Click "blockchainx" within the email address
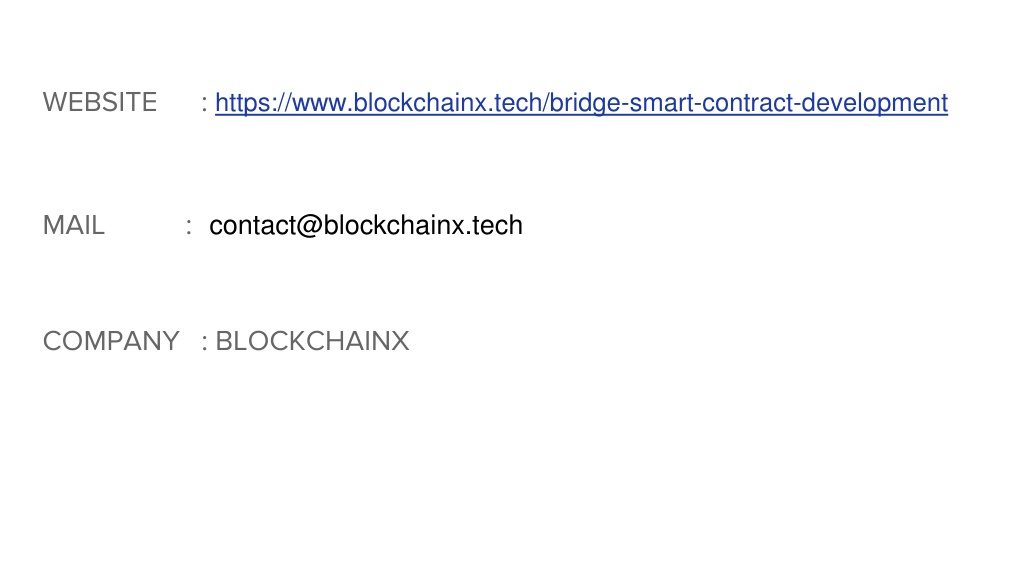 tap(394, 226)
